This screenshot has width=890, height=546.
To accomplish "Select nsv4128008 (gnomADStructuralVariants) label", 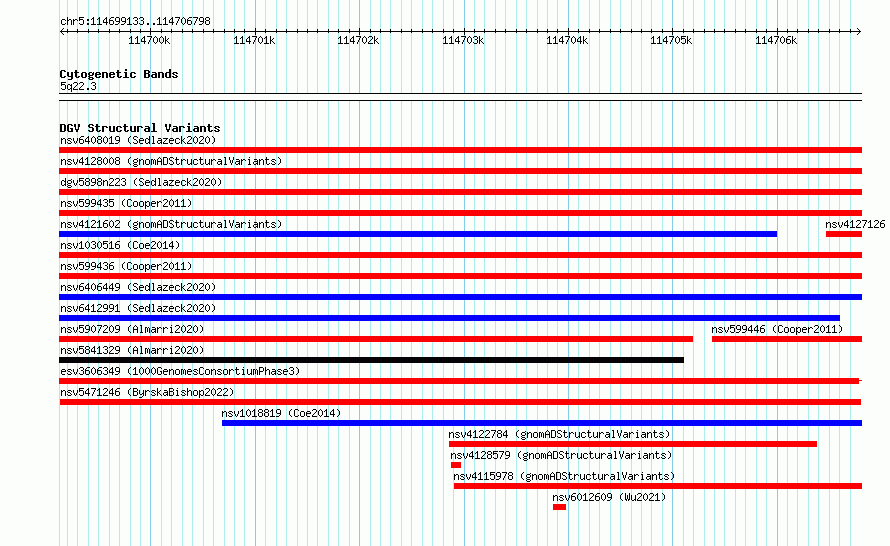I will point(171,161).
